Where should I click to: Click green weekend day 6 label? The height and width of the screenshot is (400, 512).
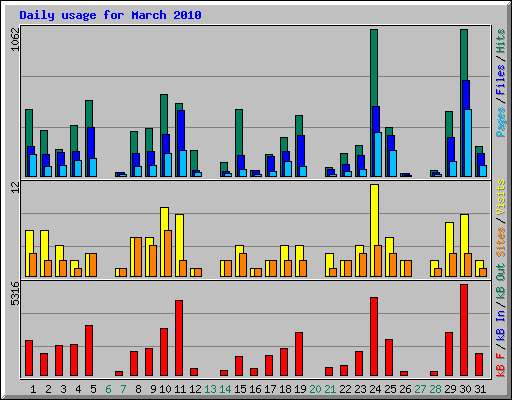click(x=108, y=389)
